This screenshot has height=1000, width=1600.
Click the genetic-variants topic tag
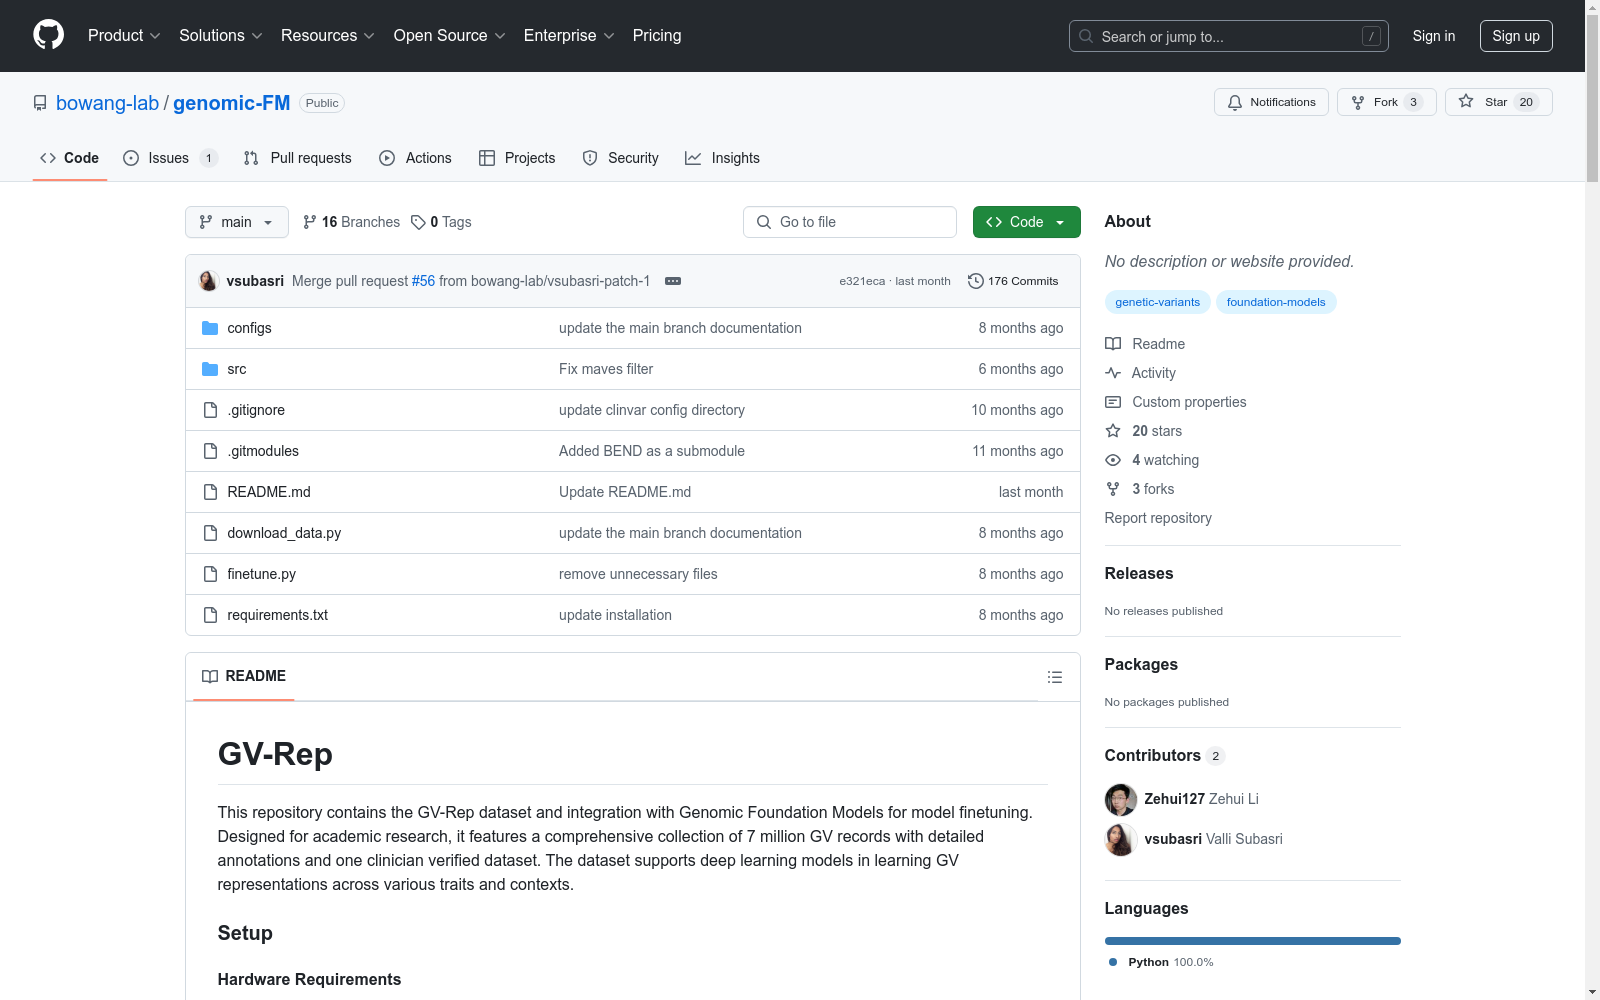click(x=1158, y=302)
